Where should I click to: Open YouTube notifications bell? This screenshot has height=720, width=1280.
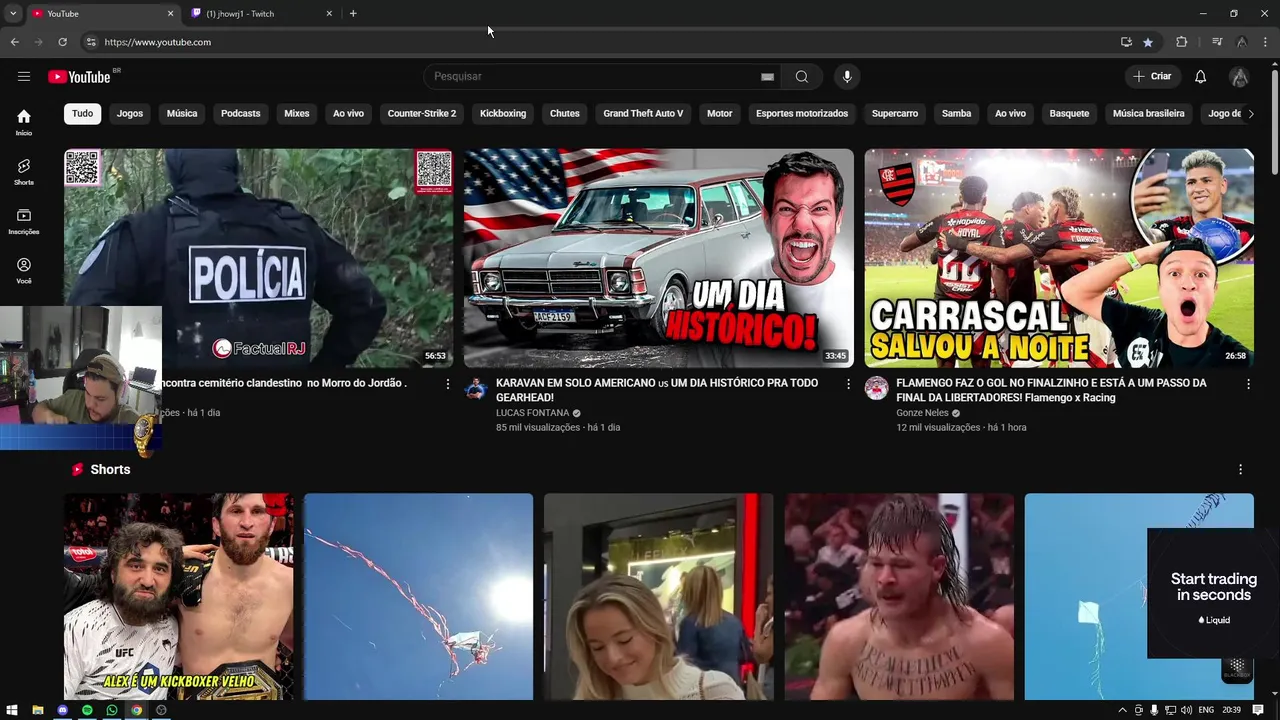1200,77
